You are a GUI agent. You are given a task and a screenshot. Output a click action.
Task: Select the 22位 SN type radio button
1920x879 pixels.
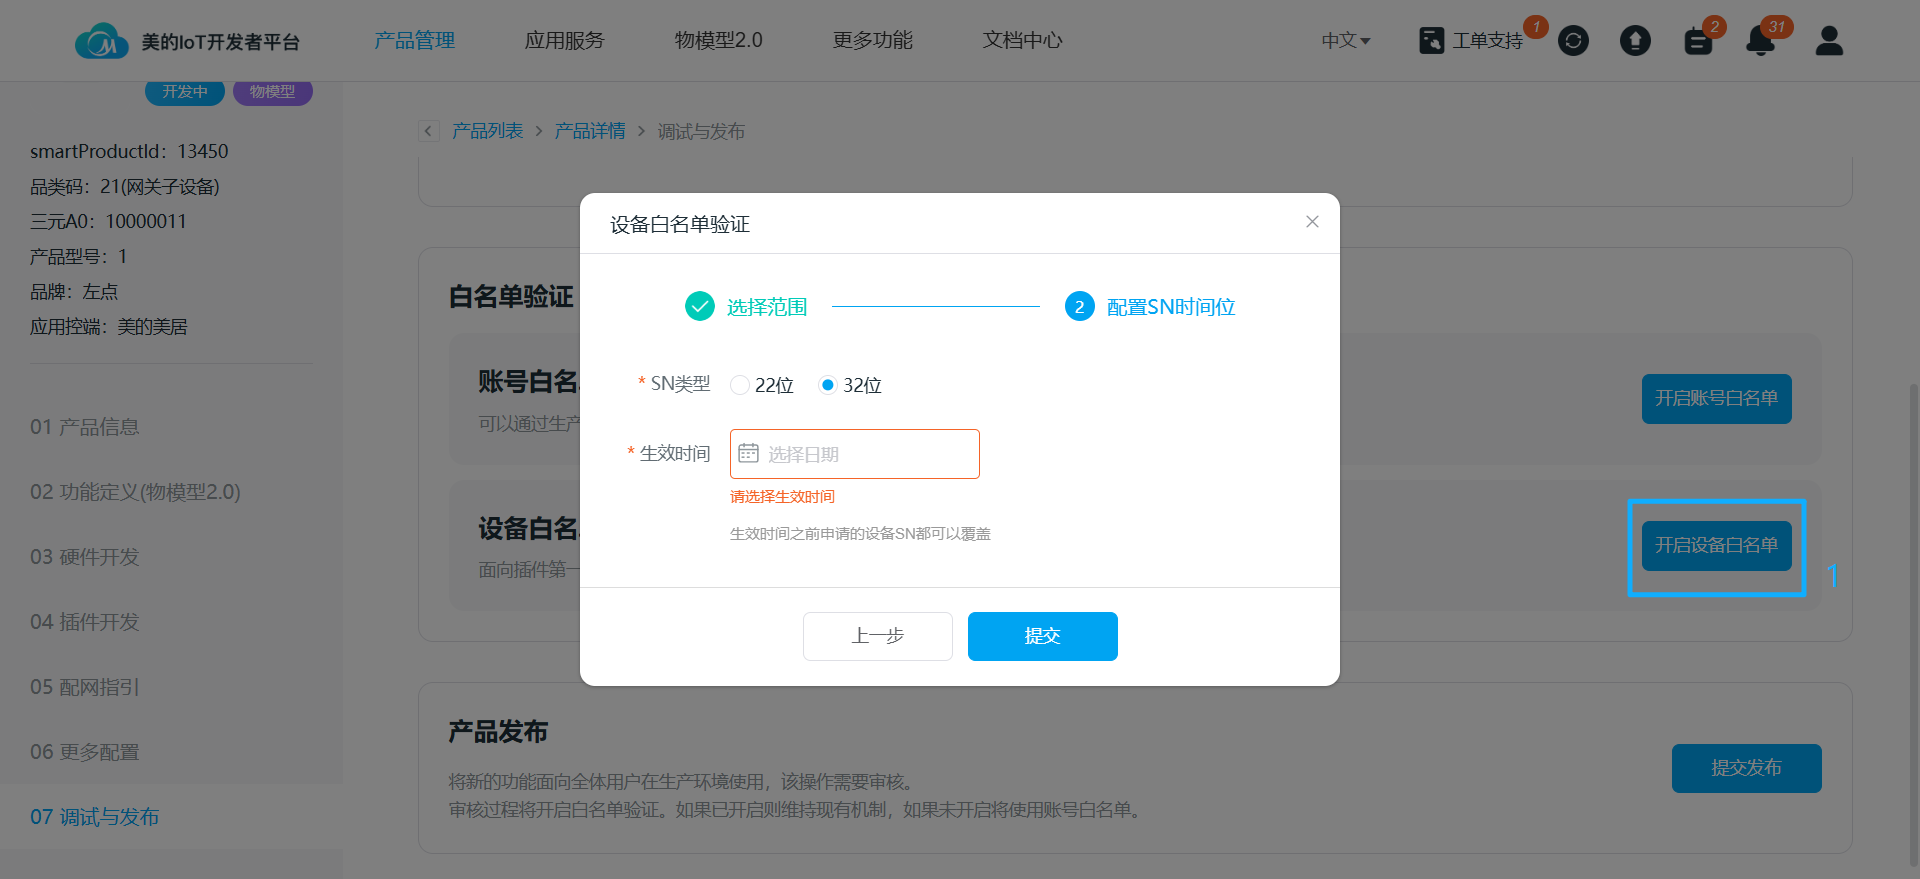click(x=740, y=385)
